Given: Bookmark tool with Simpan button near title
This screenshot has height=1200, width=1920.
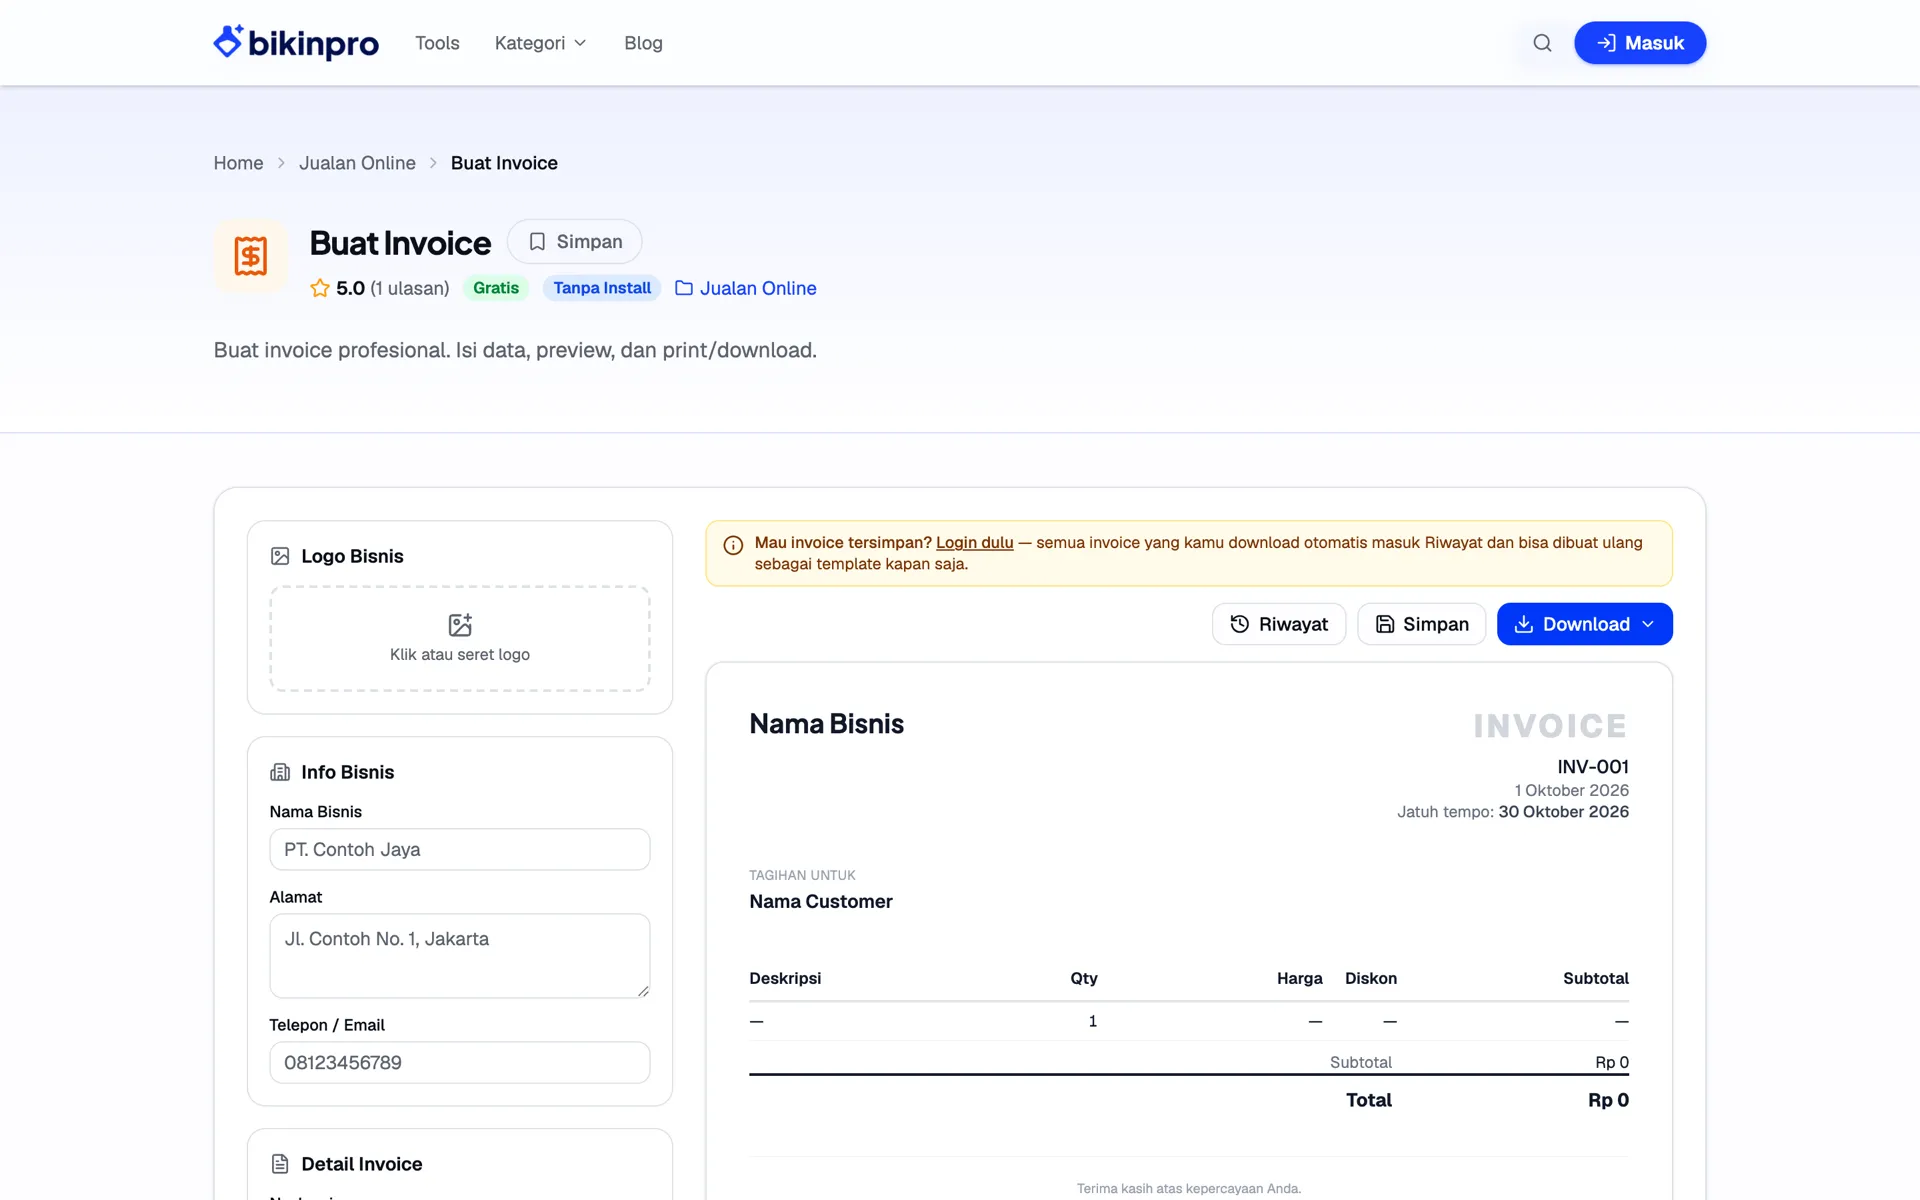Looking at the screenshot, I should [574, 242].
